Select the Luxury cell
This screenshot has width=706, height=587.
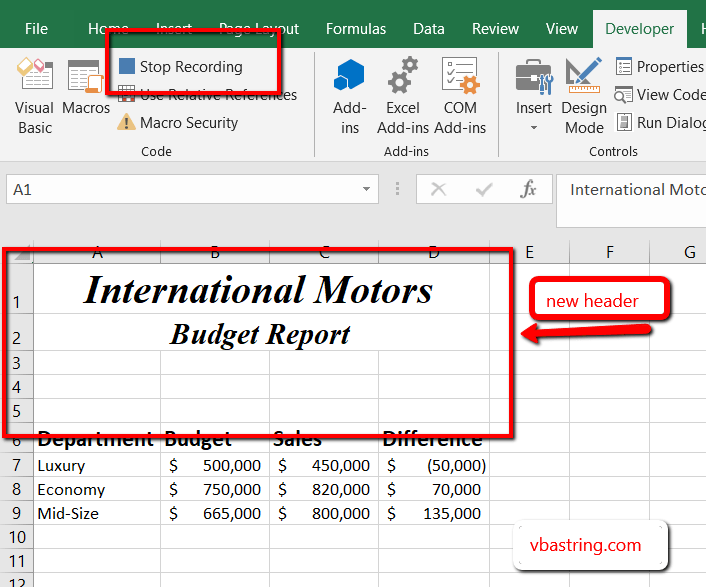tap(97, 465)
